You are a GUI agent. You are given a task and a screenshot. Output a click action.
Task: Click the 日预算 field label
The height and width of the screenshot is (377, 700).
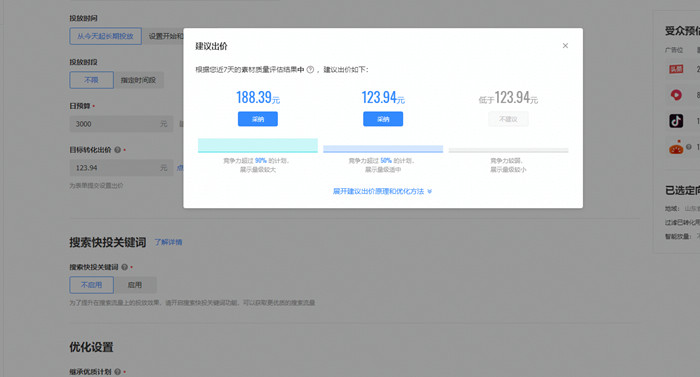tap(79, 106)
